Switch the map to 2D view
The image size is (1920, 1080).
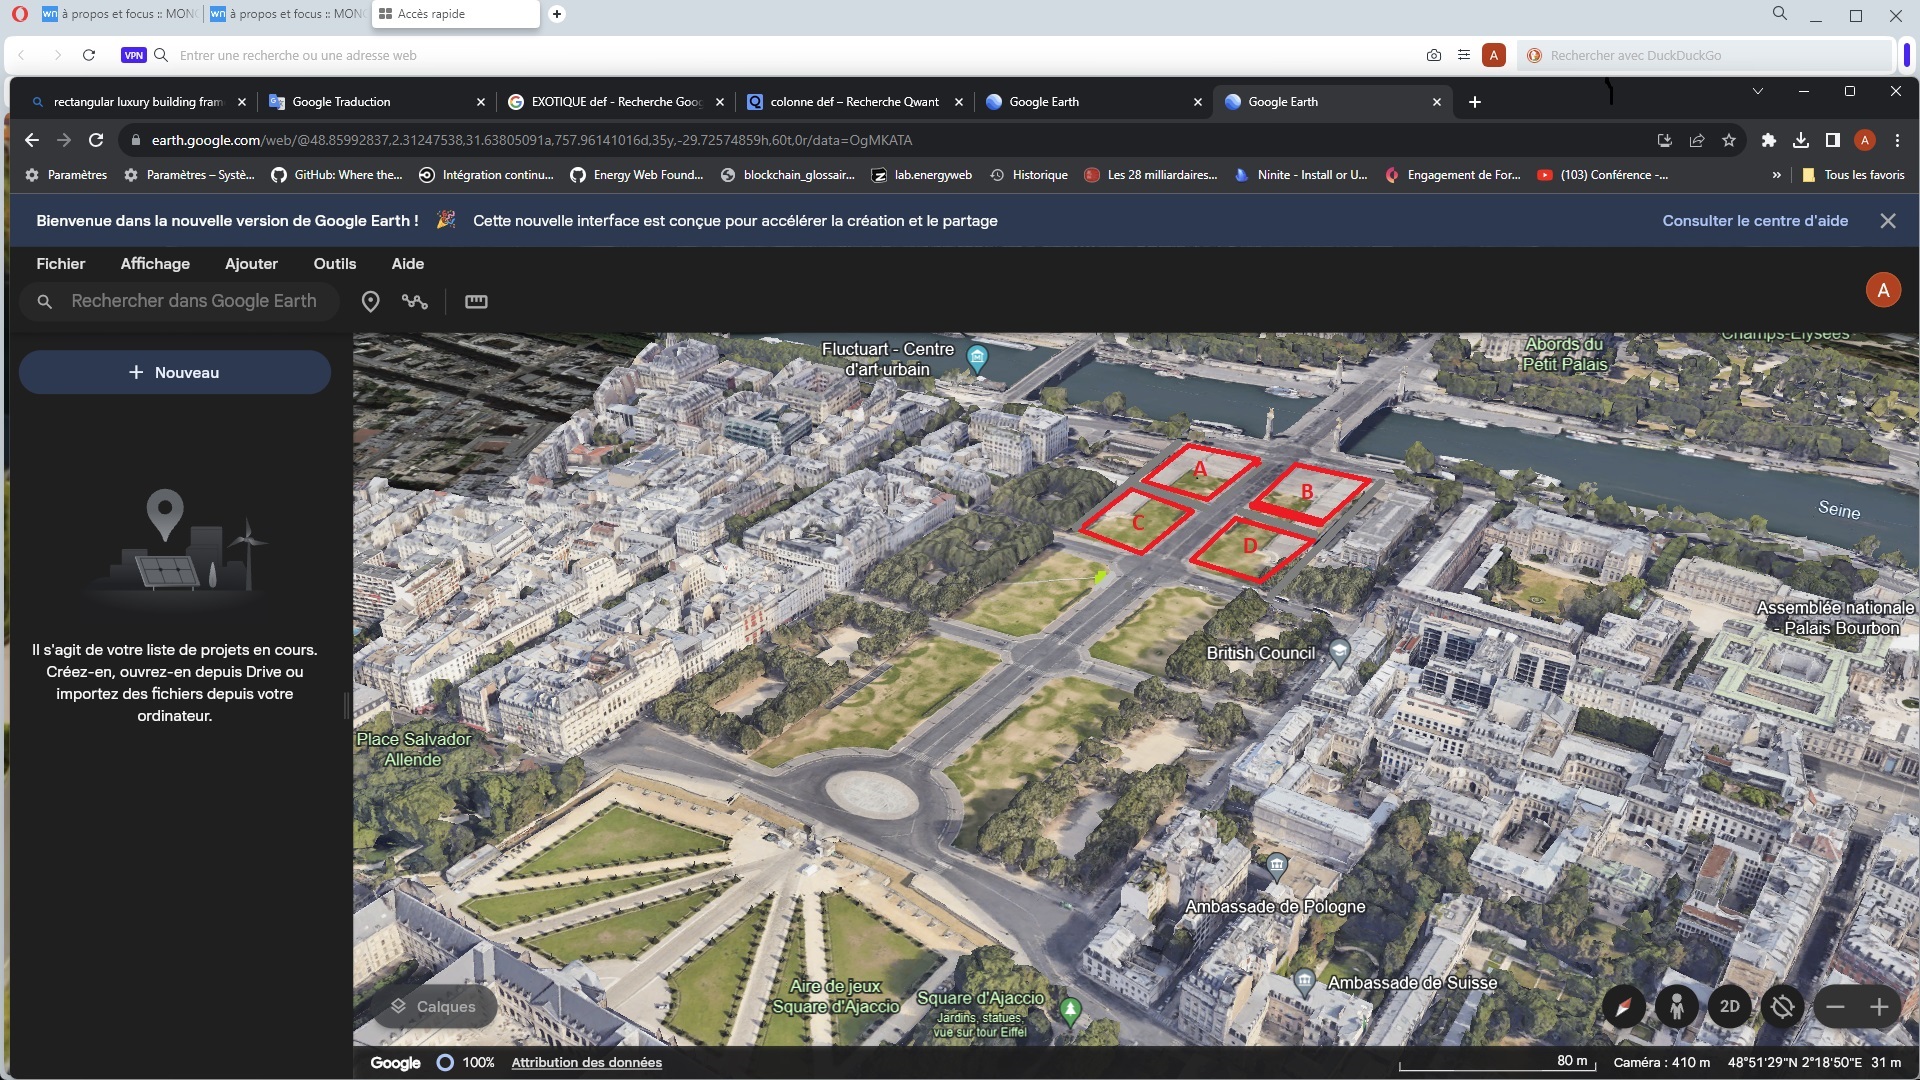[1730, 1006]
